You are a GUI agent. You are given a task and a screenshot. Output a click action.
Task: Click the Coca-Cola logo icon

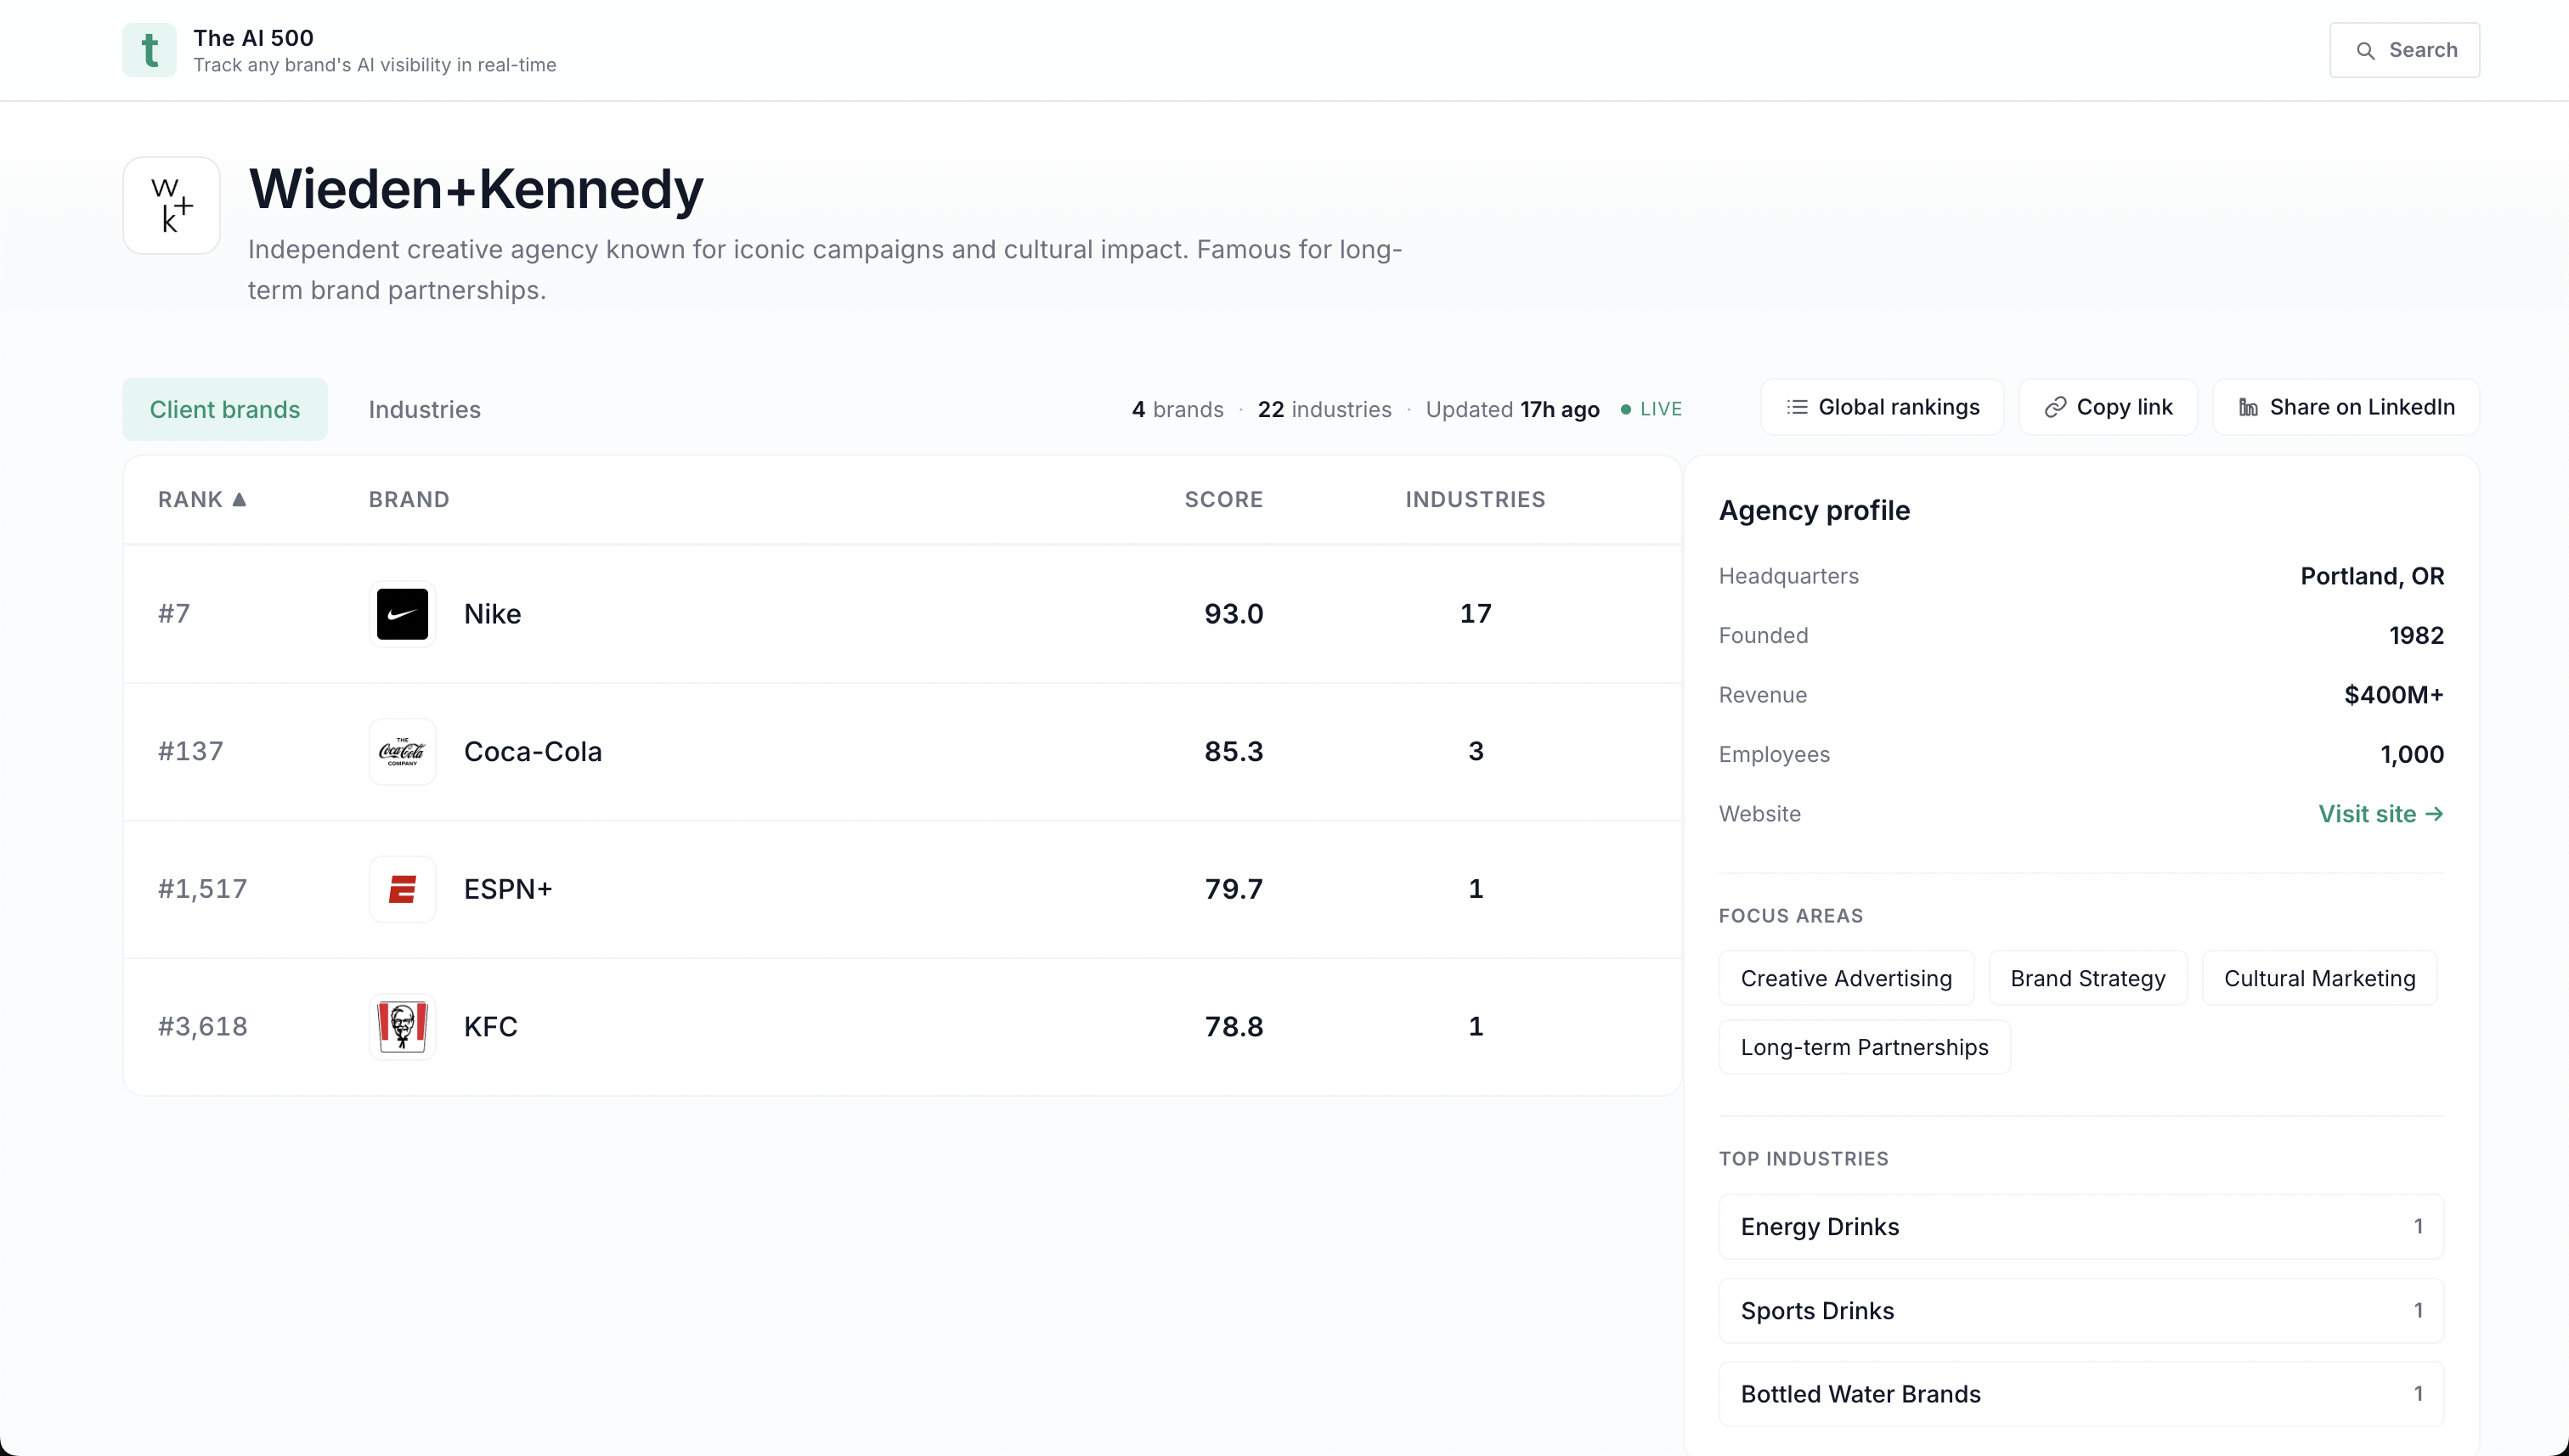point(402,752)
